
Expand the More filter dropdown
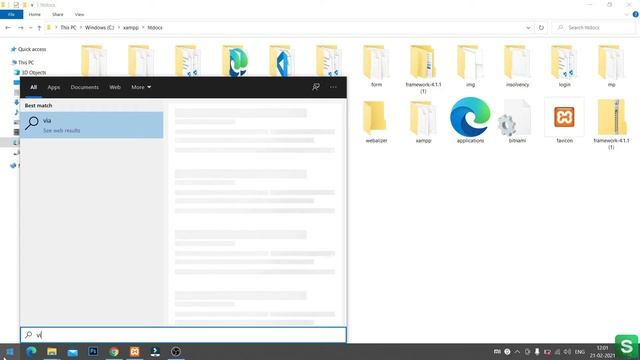point(141,87)
